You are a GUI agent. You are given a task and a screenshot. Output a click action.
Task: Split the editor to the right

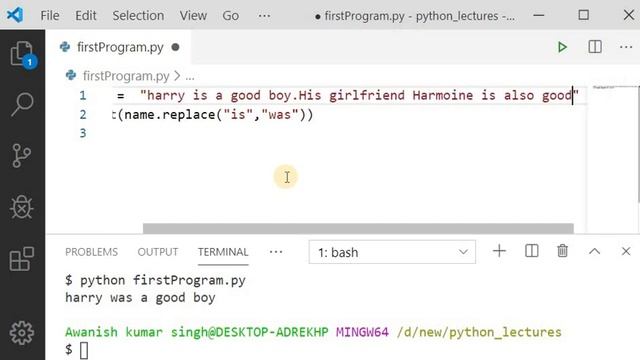tap(595, 47)
